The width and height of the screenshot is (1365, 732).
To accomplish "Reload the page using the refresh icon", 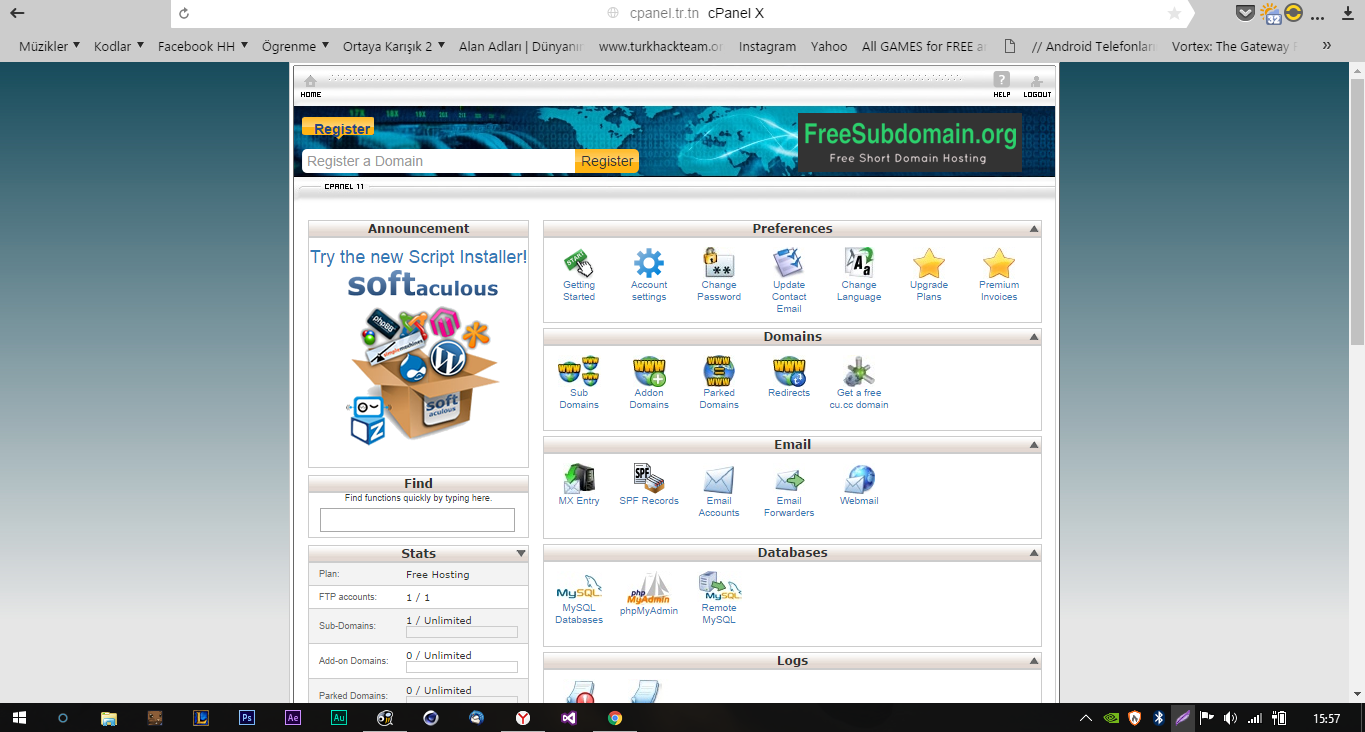I will 184,14.
